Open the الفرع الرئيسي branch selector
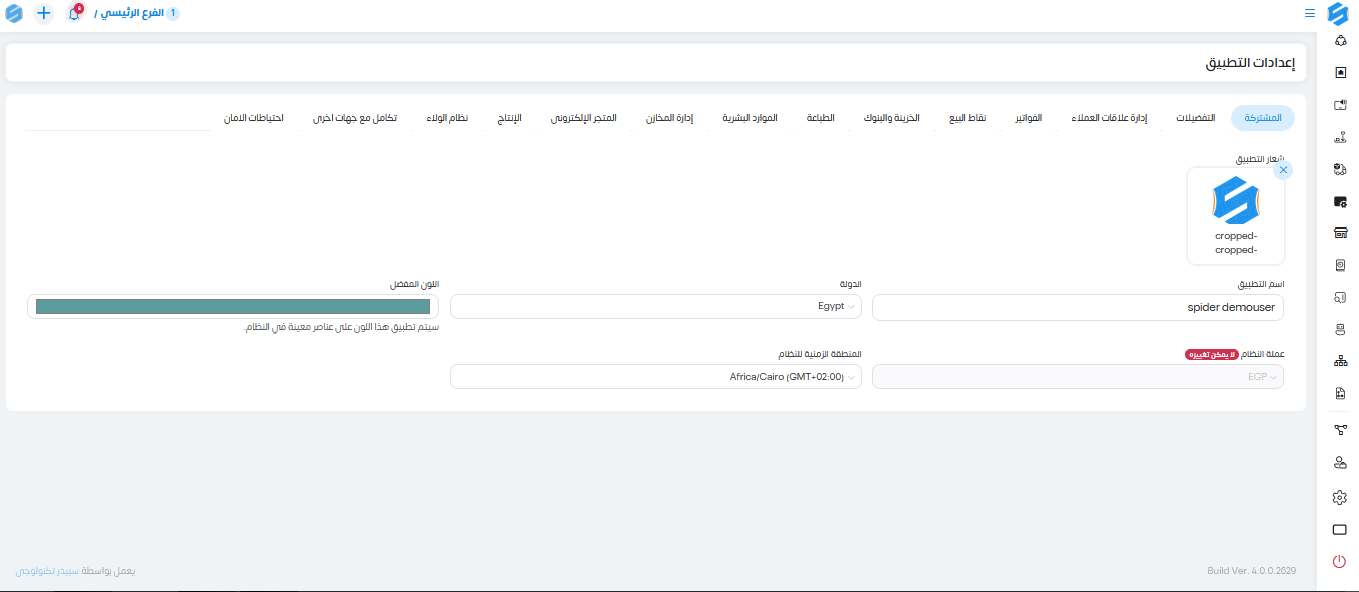This screenshot has width=1359, height=592. (x=138, y=14)
